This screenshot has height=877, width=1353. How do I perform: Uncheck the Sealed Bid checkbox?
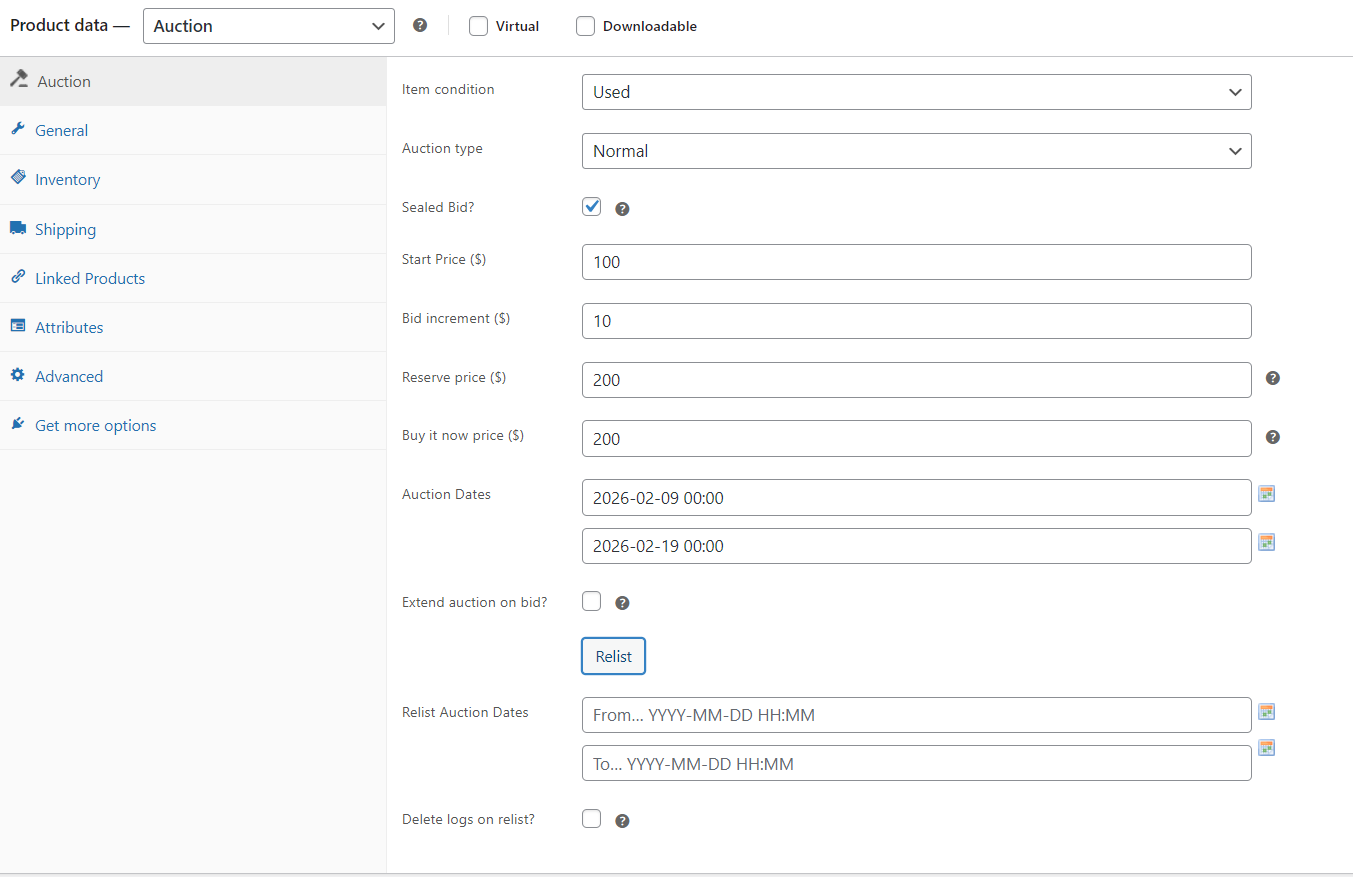point(592,207)
